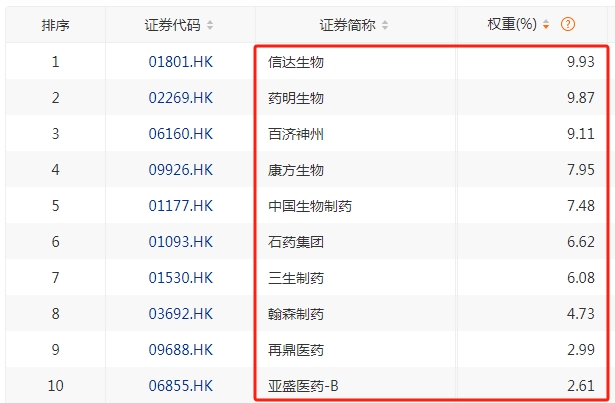Click the weight value 7.48
This screenshot has height=403, width=615.
coord(580,206)
